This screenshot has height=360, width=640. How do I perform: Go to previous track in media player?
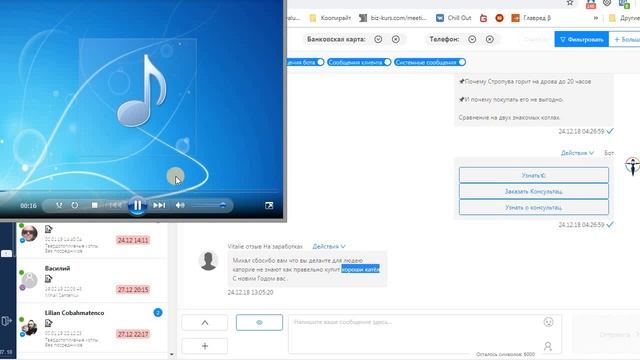(x=115, y=205)
